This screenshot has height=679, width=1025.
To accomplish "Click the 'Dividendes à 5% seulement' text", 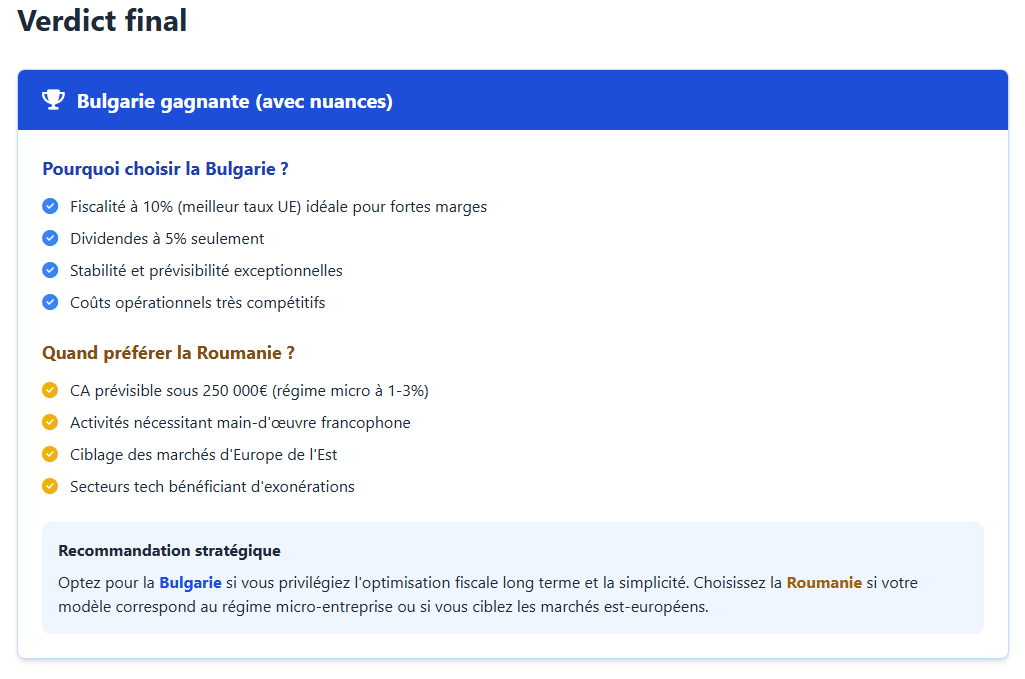I will click(x=167, y=239).
